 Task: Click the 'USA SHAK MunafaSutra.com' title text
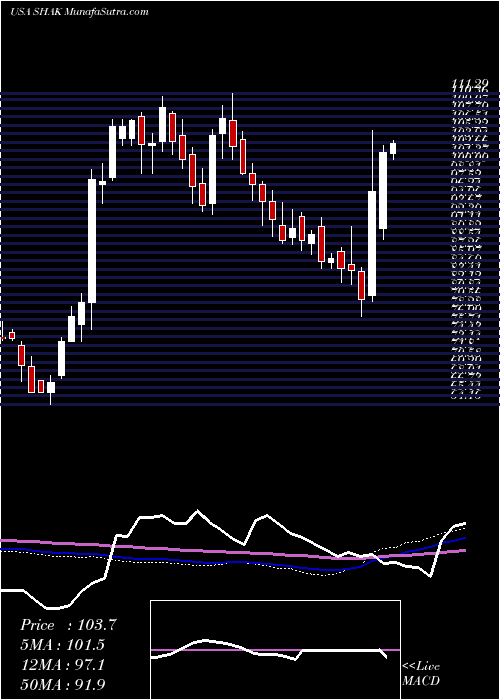tap(79, 12)
